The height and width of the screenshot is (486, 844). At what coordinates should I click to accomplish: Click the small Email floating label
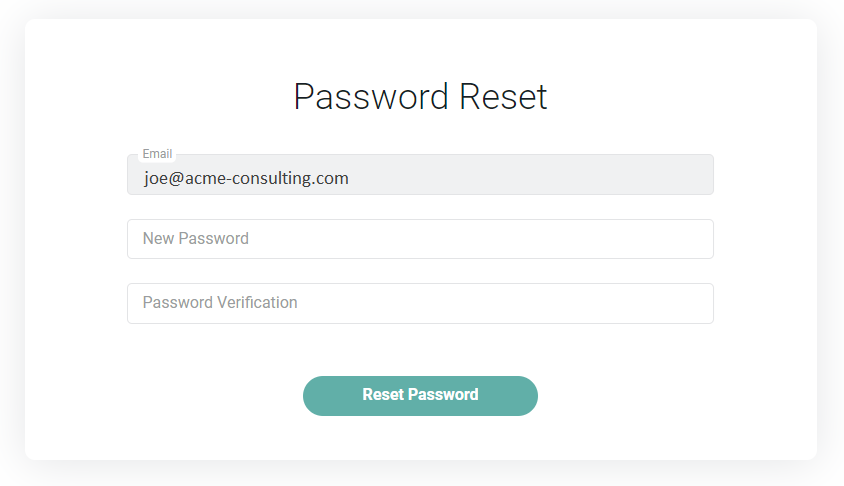tap(157, 154)
